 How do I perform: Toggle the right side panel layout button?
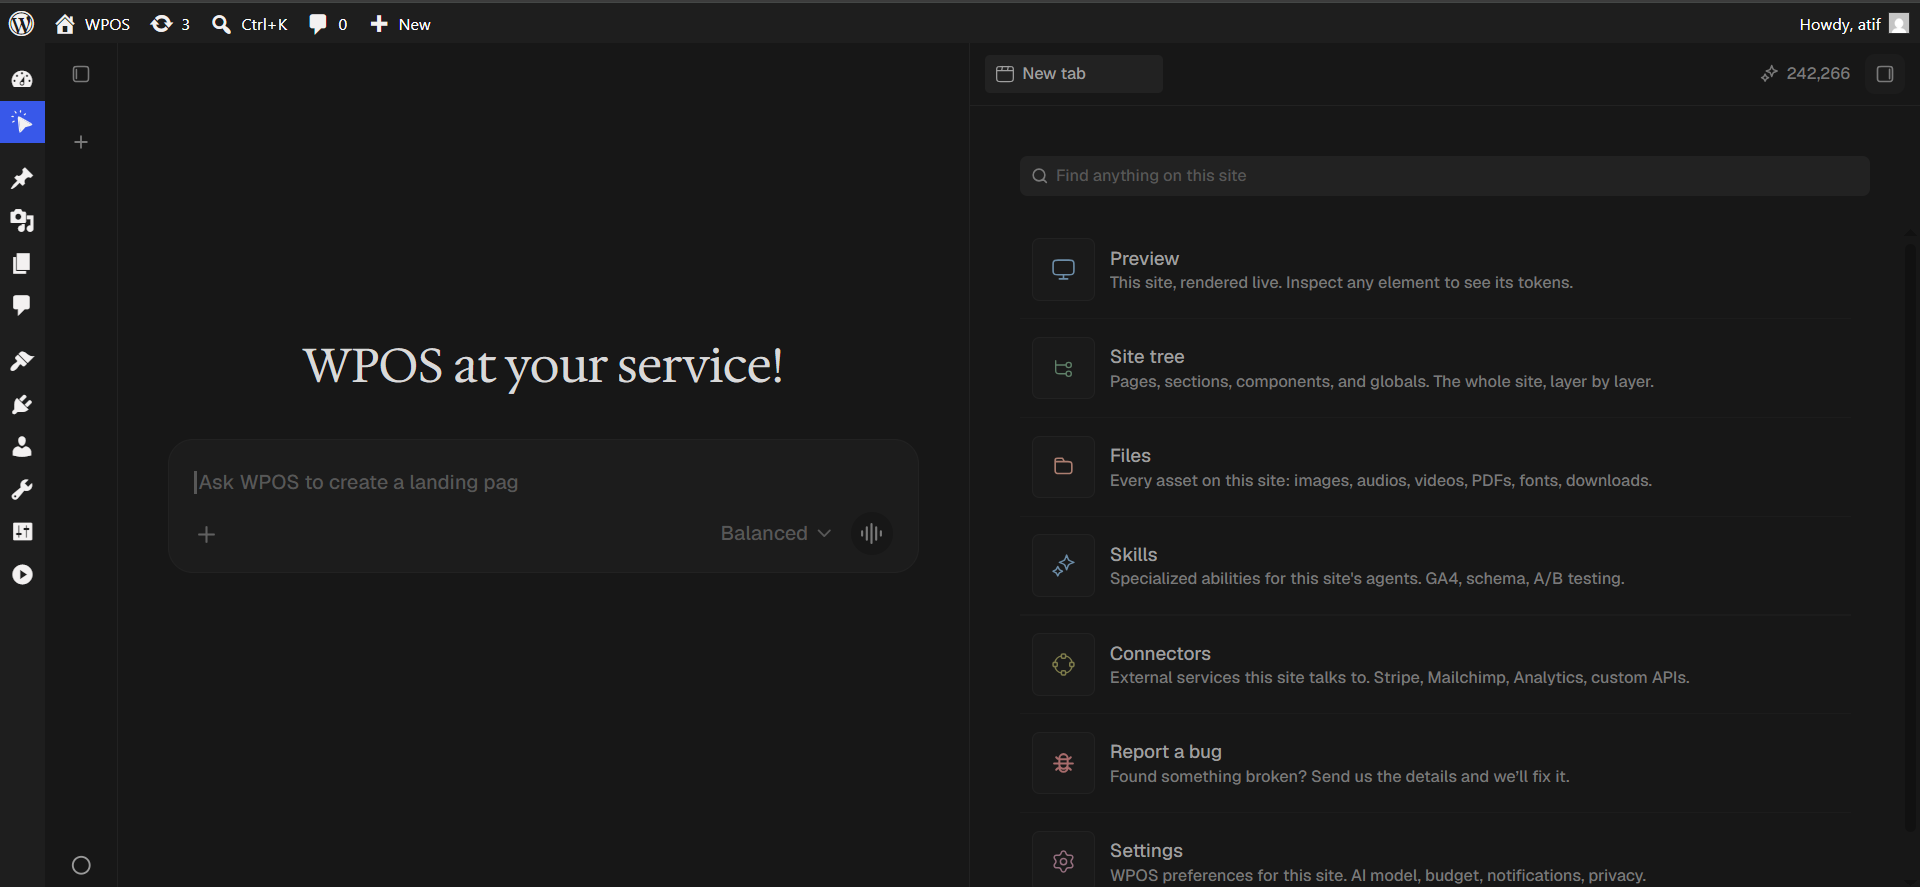1885,73
